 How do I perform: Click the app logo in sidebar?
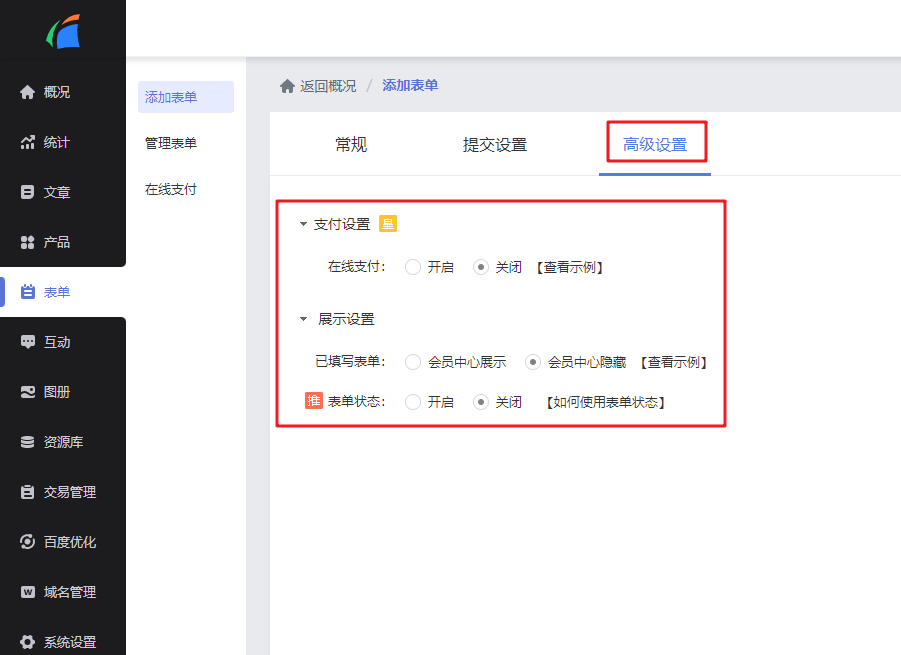[63, 32]
